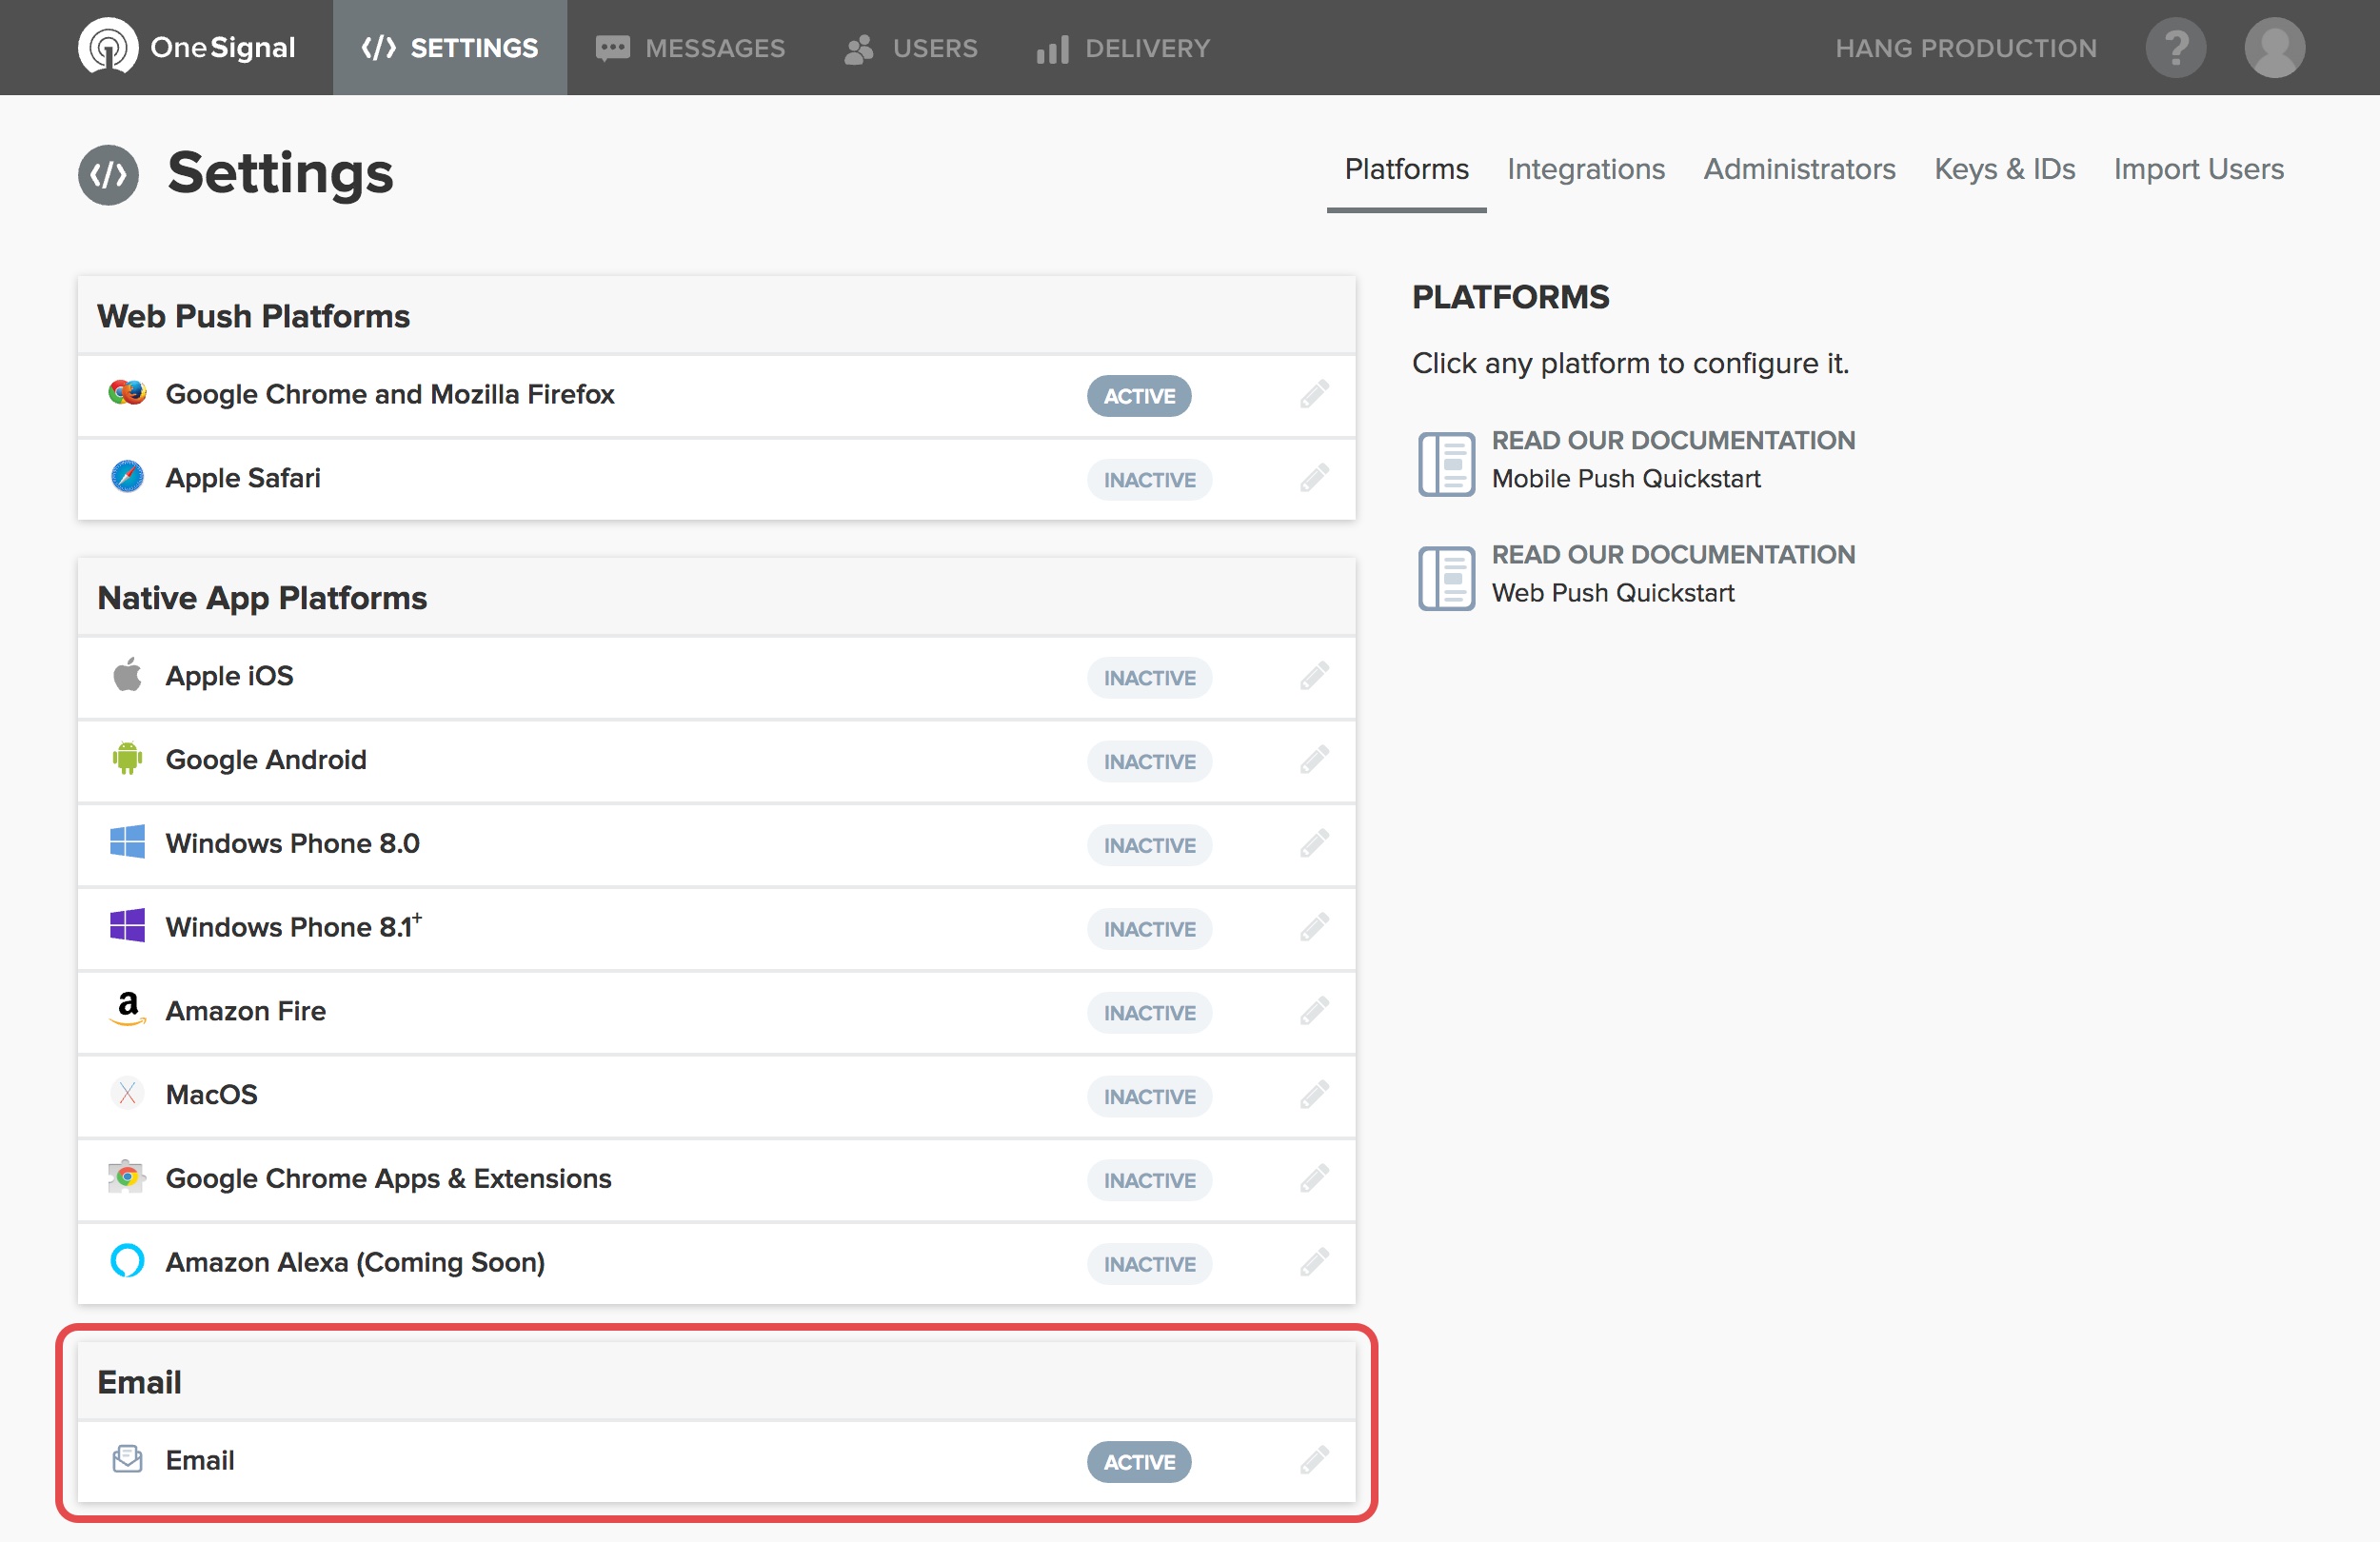Screen dimensions: 2380x1542
Task: Click the MacOS X icon
Action: (127, 1094)
